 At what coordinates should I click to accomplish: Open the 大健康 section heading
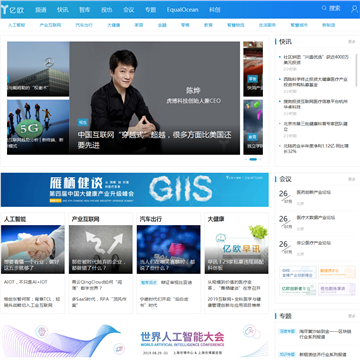(x=216, y=219)
